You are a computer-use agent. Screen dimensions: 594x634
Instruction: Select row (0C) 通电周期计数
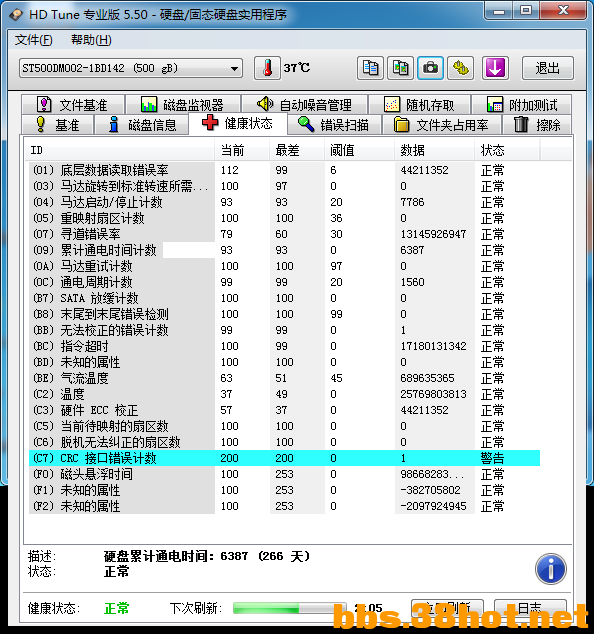[284, 282]
